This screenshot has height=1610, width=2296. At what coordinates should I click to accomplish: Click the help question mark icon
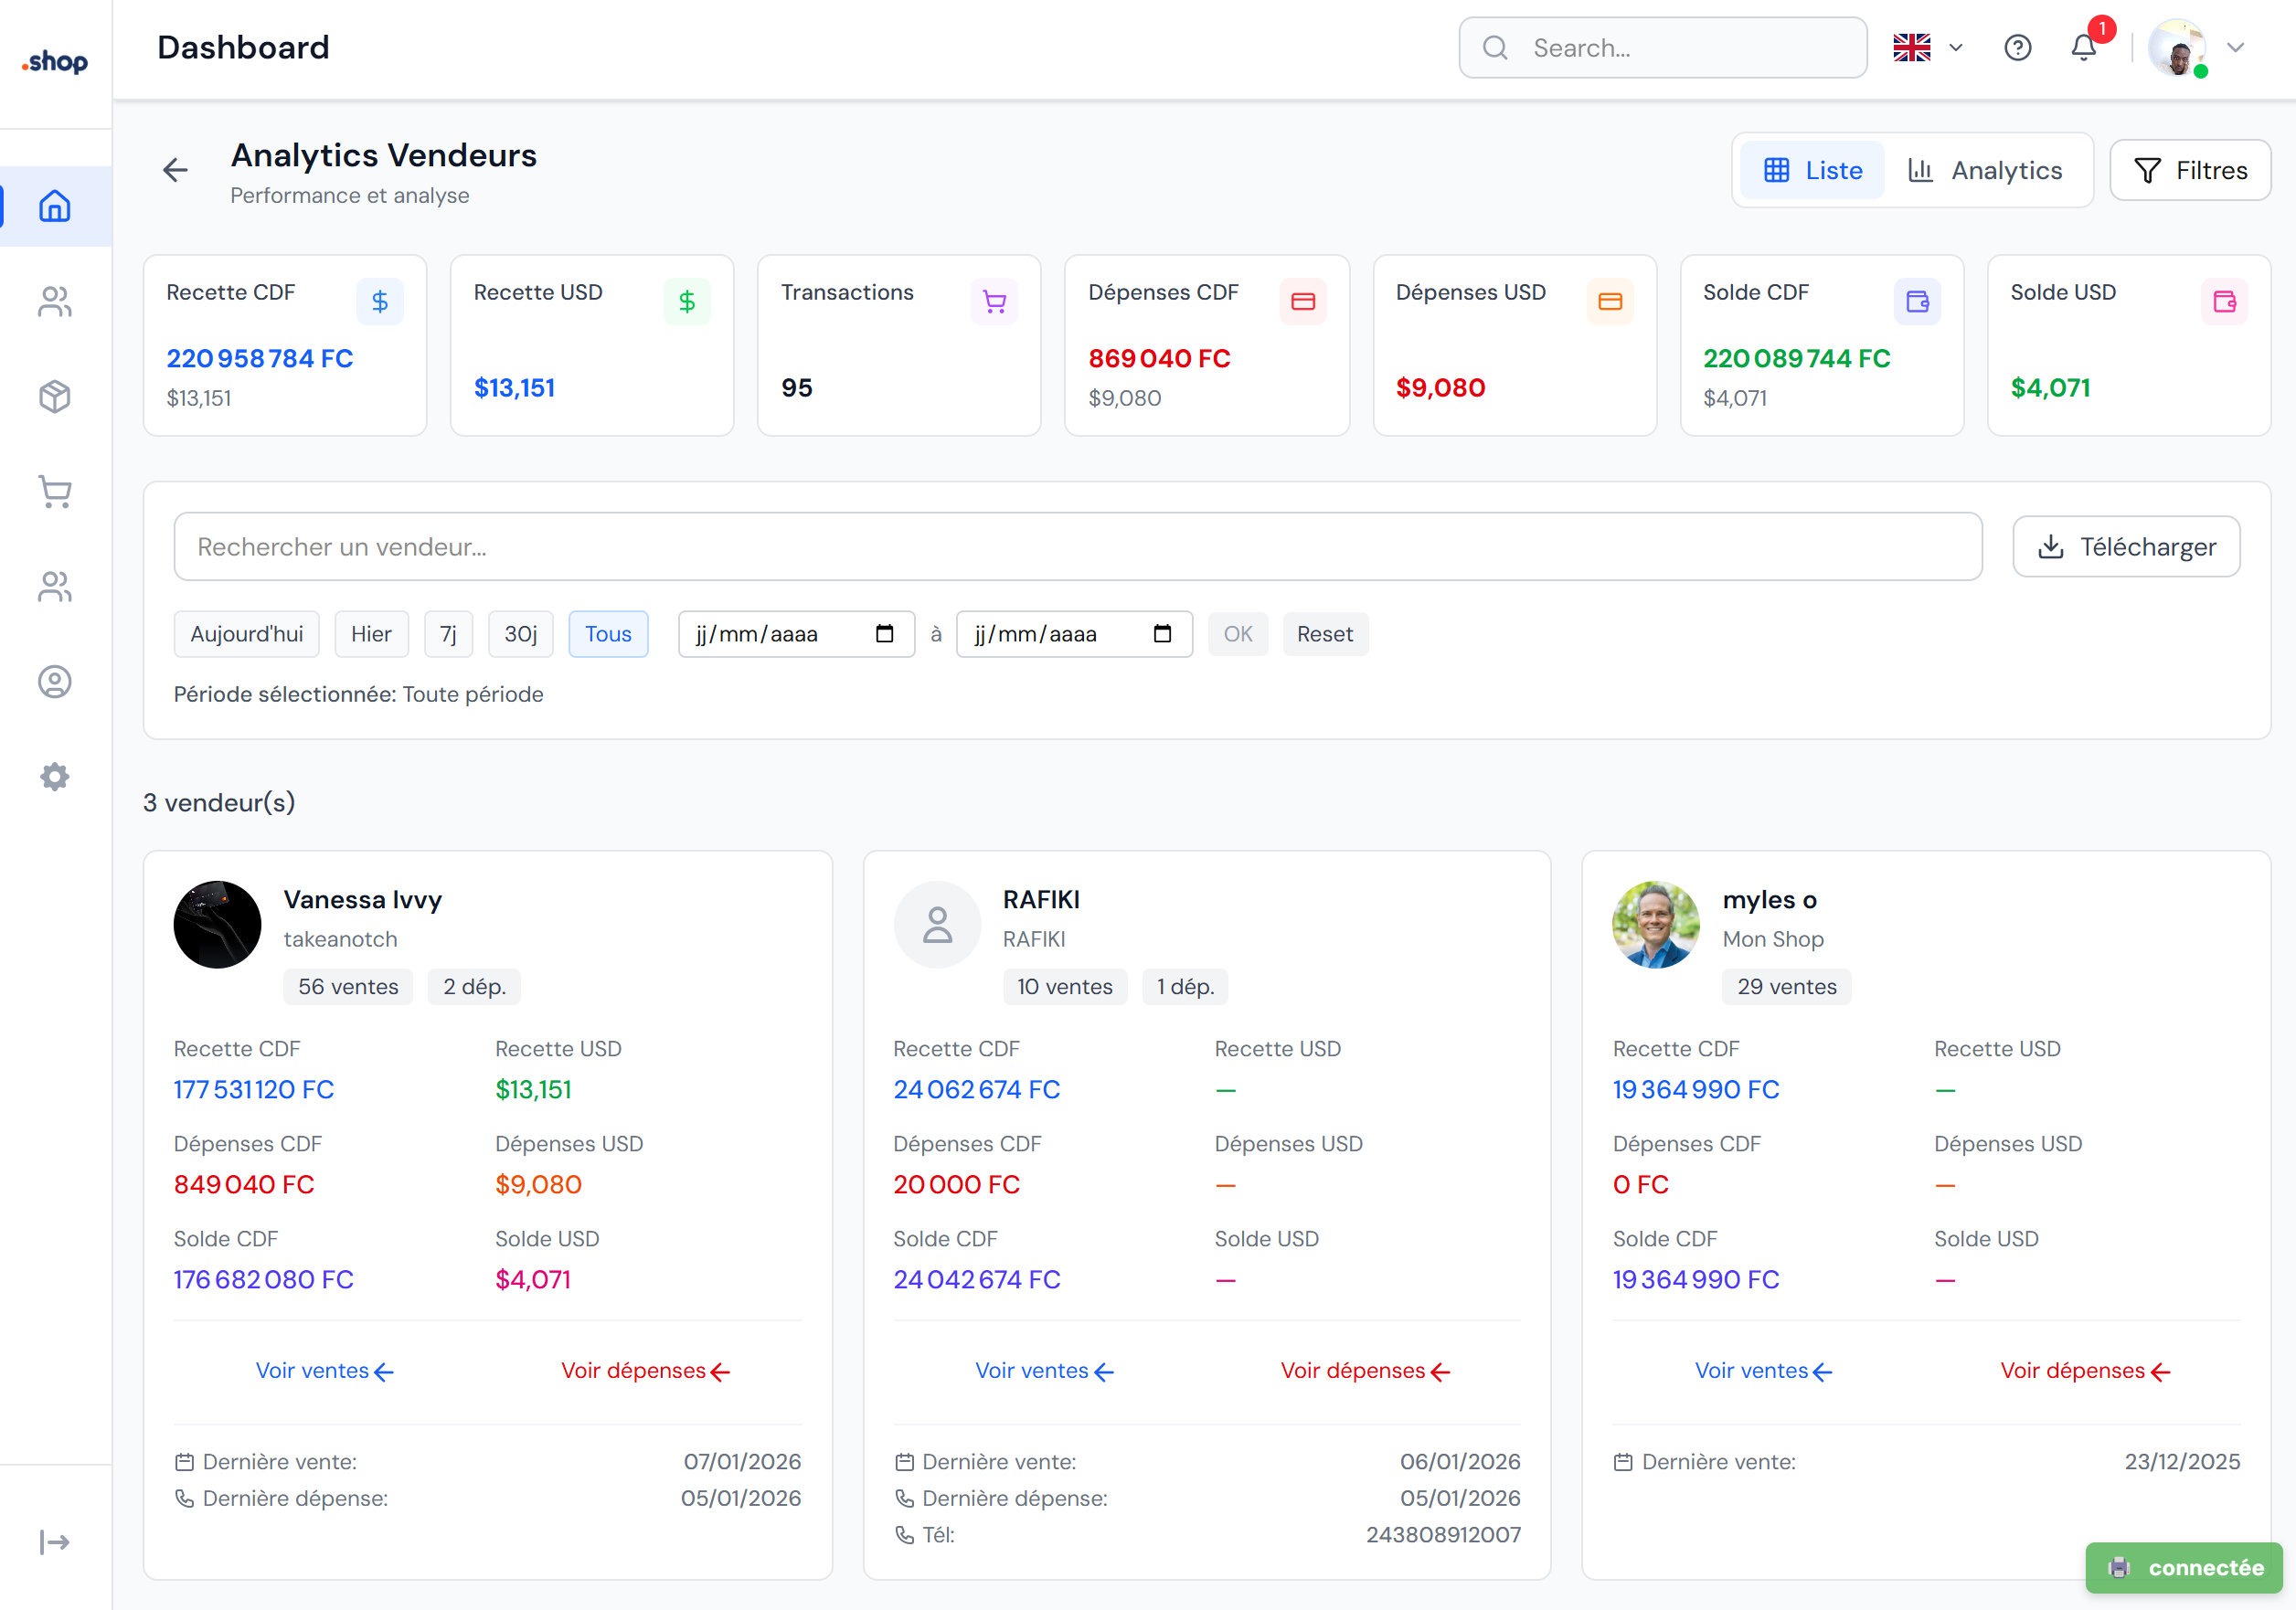pos(2018,48)
